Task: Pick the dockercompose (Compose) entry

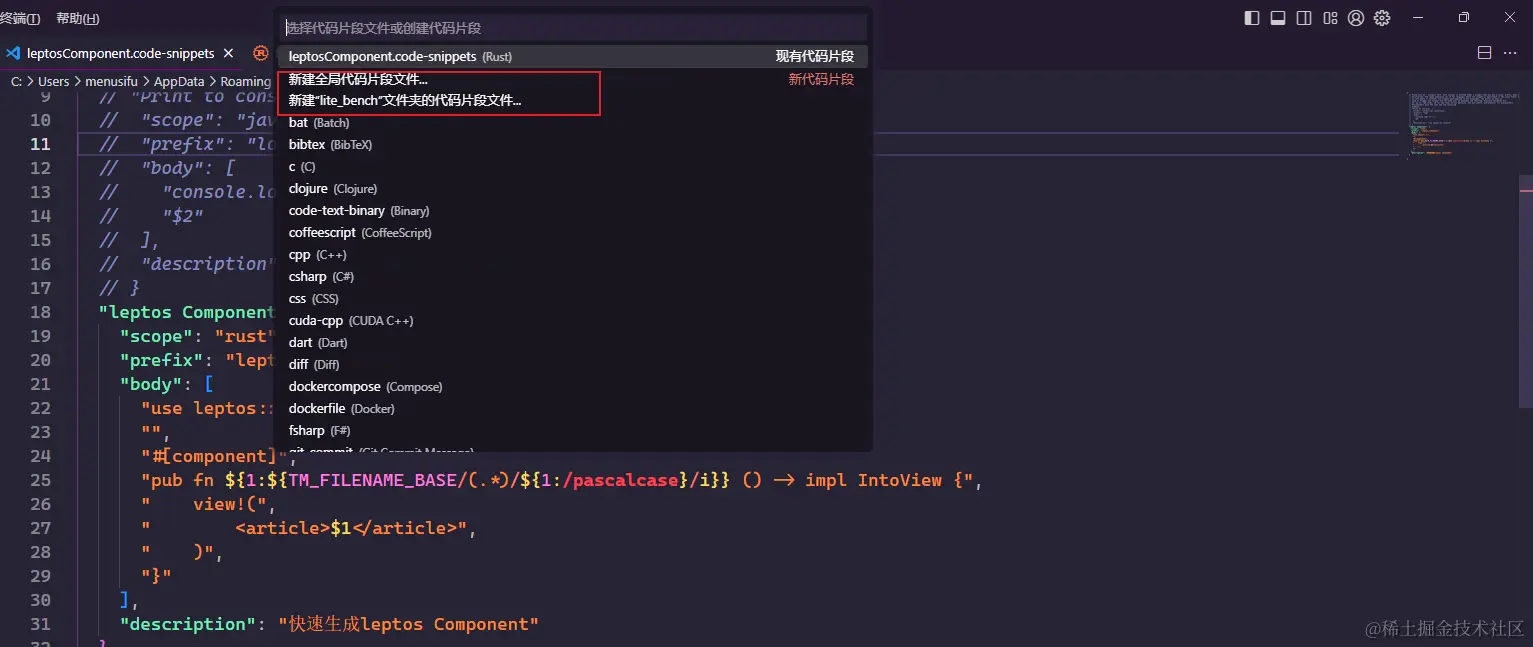Action: (572, 387)
